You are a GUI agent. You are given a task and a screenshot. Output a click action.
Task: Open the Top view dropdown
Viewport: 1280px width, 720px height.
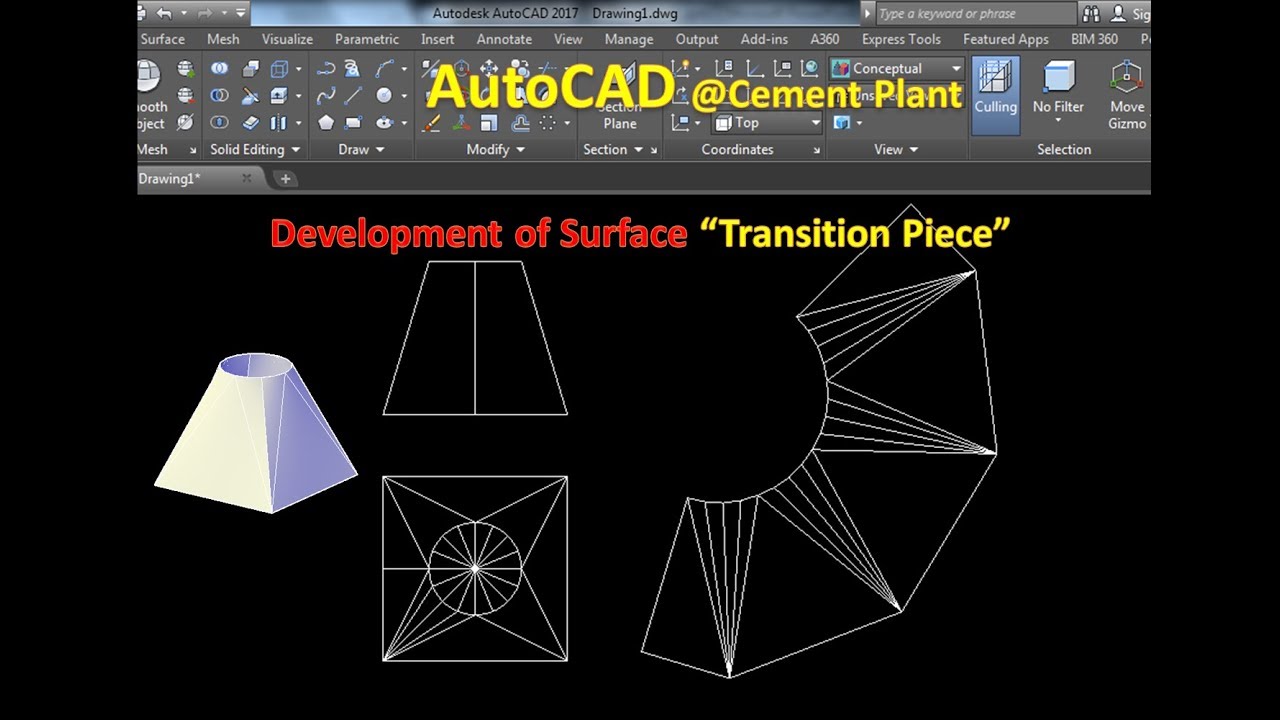(x=767, y=123)
